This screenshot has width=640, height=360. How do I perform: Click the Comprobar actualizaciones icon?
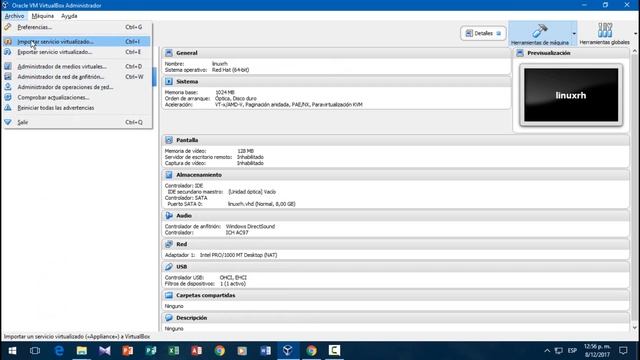(x=8, y=97)
